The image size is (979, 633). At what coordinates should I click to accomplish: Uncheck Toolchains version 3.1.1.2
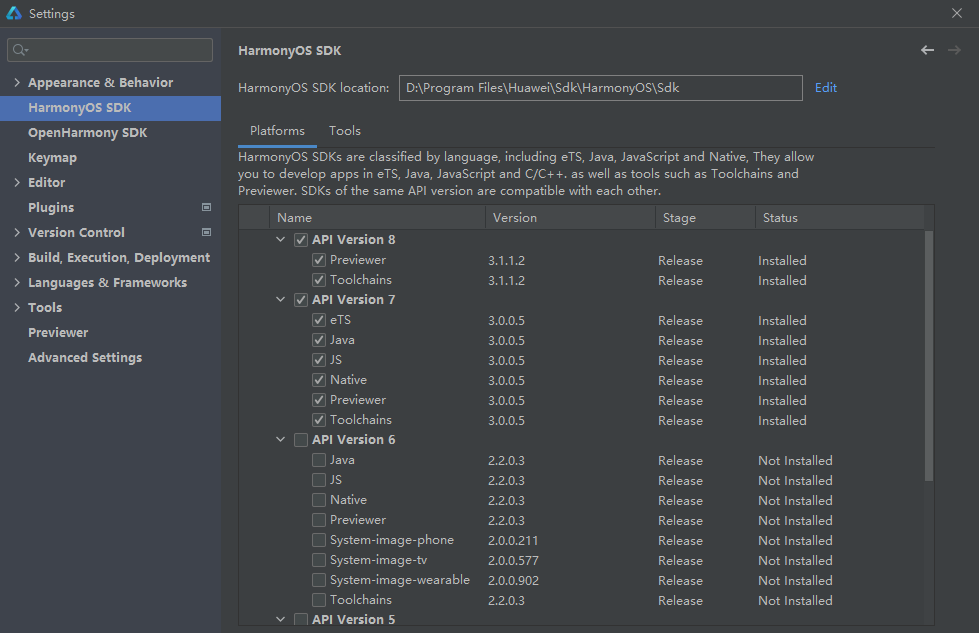pyautogui.click(x=319, y=280)
